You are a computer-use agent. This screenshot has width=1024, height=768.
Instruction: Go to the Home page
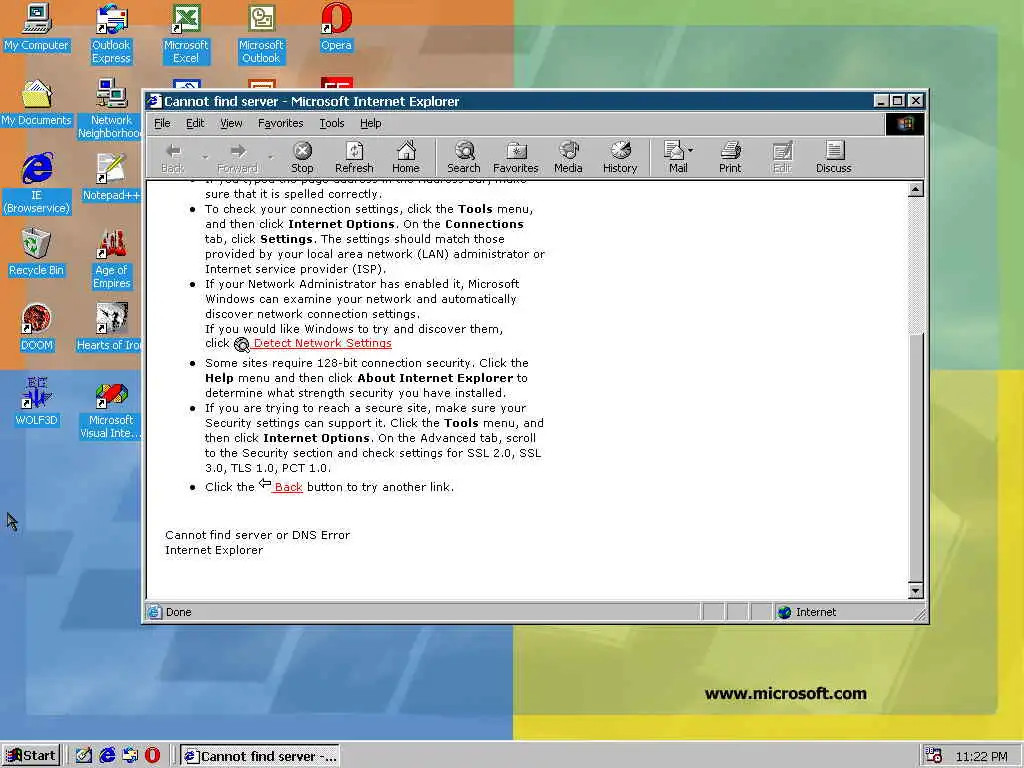tap(406, 157)
